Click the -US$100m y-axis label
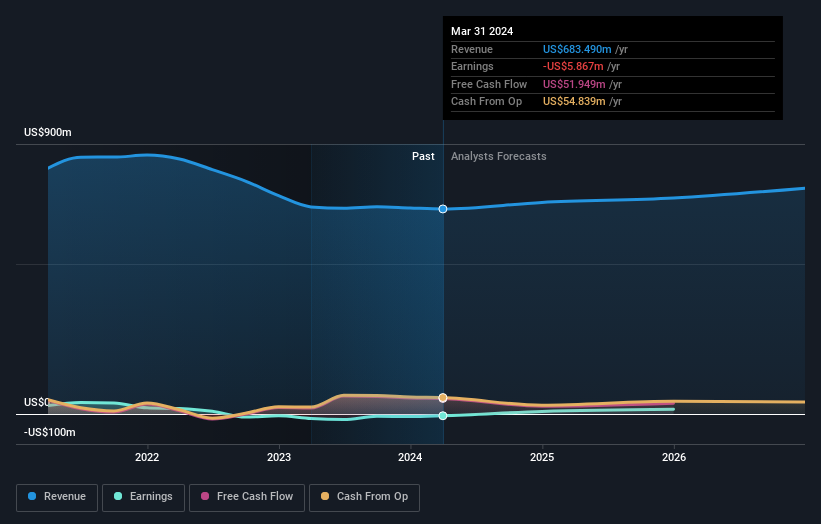821x524 pixels. tap(50, 432)
